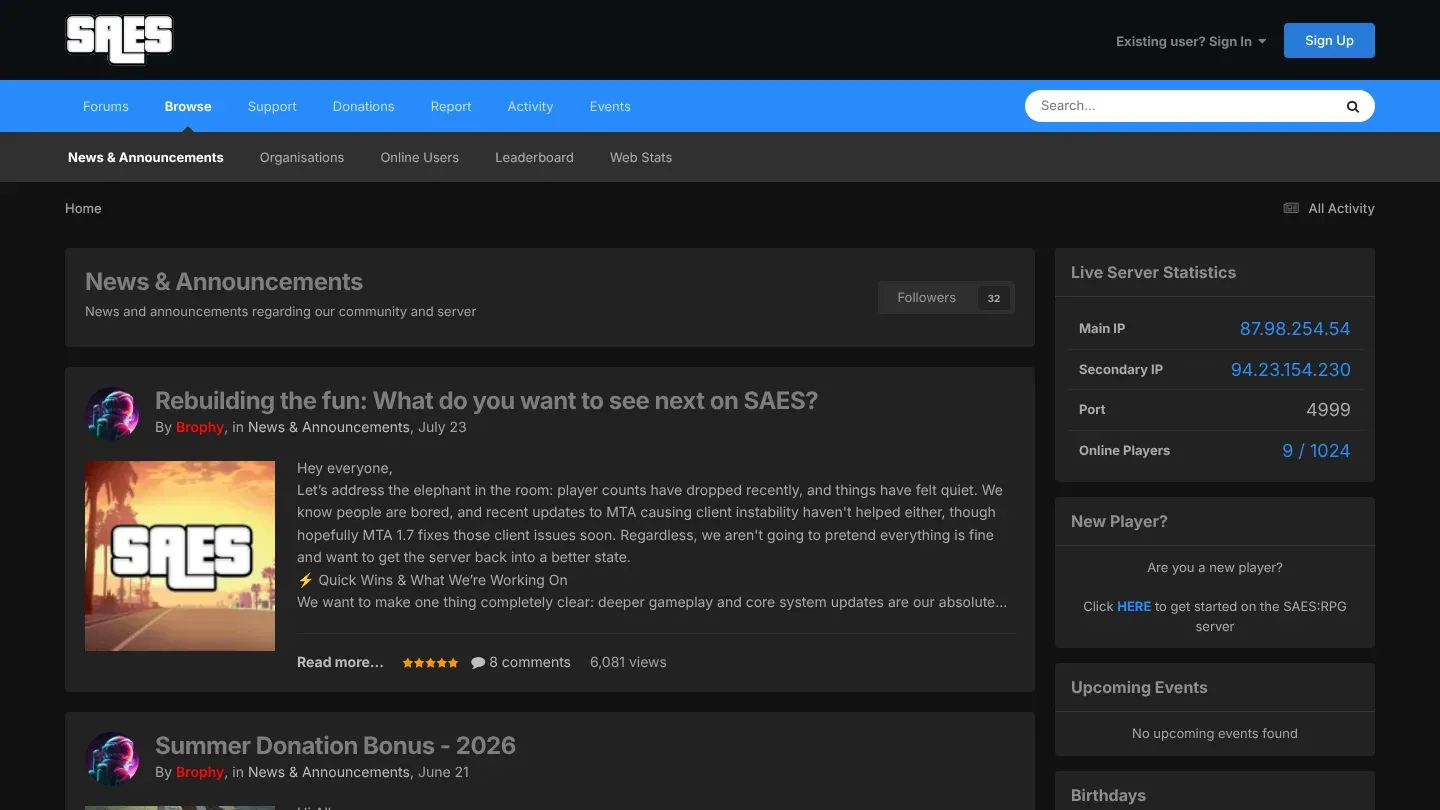Image resolution: width=1440 pixels, height=810 pixels.
Task: Open the Rebuilding the fun post title
Action: [x=486, y=401]
